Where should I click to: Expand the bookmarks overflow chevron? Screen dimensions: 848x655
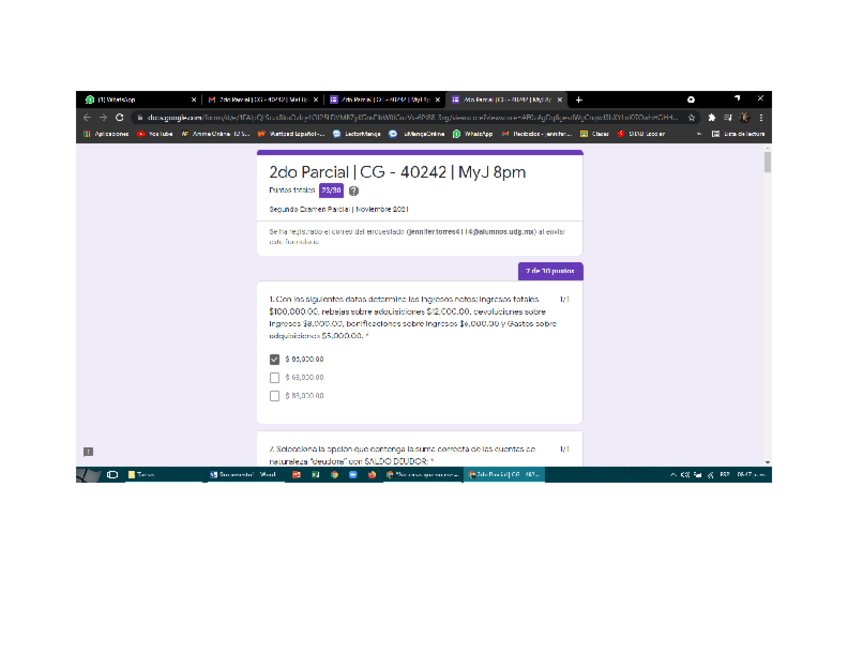[x=698, y=133]
